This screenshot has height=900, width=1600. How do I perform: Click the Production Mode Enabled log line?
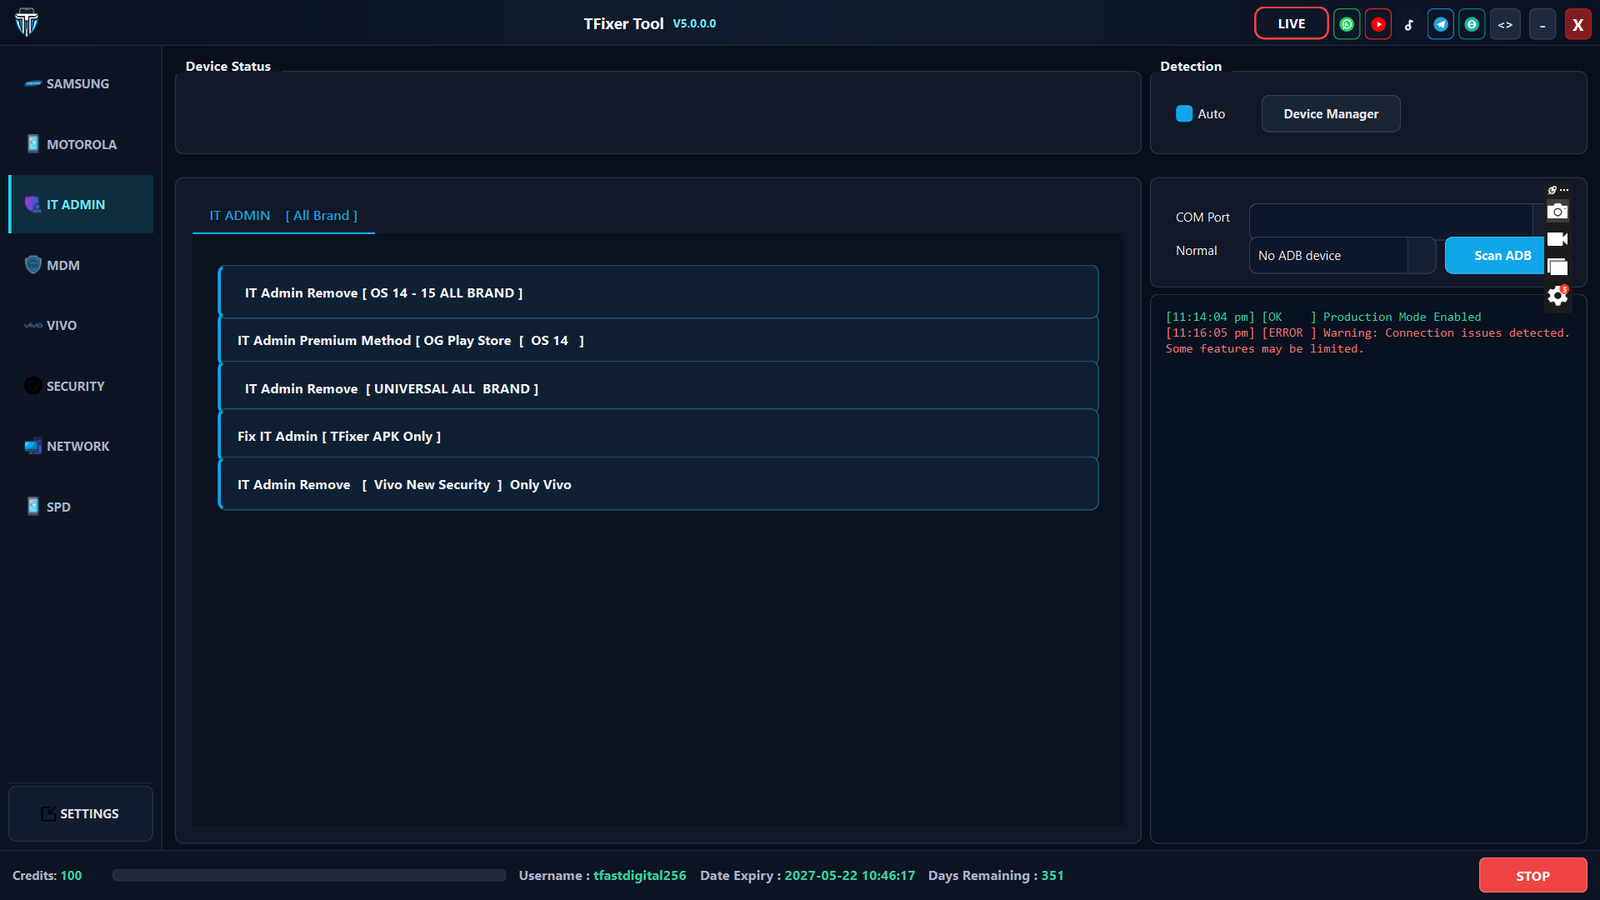(x=1323, y=317)
